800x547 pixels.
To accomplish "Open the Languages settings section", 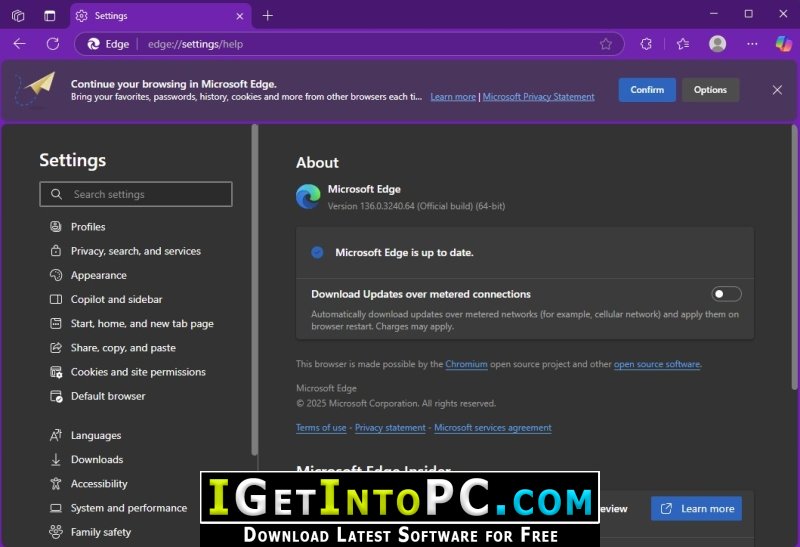I will point(96,435).
